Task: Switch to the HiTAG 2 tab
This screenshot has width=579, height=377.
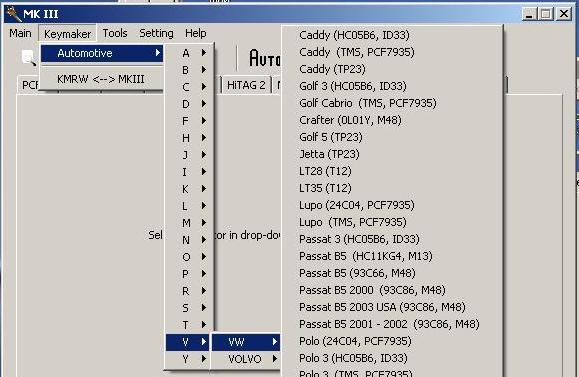Action: click(x=246, y=85)
